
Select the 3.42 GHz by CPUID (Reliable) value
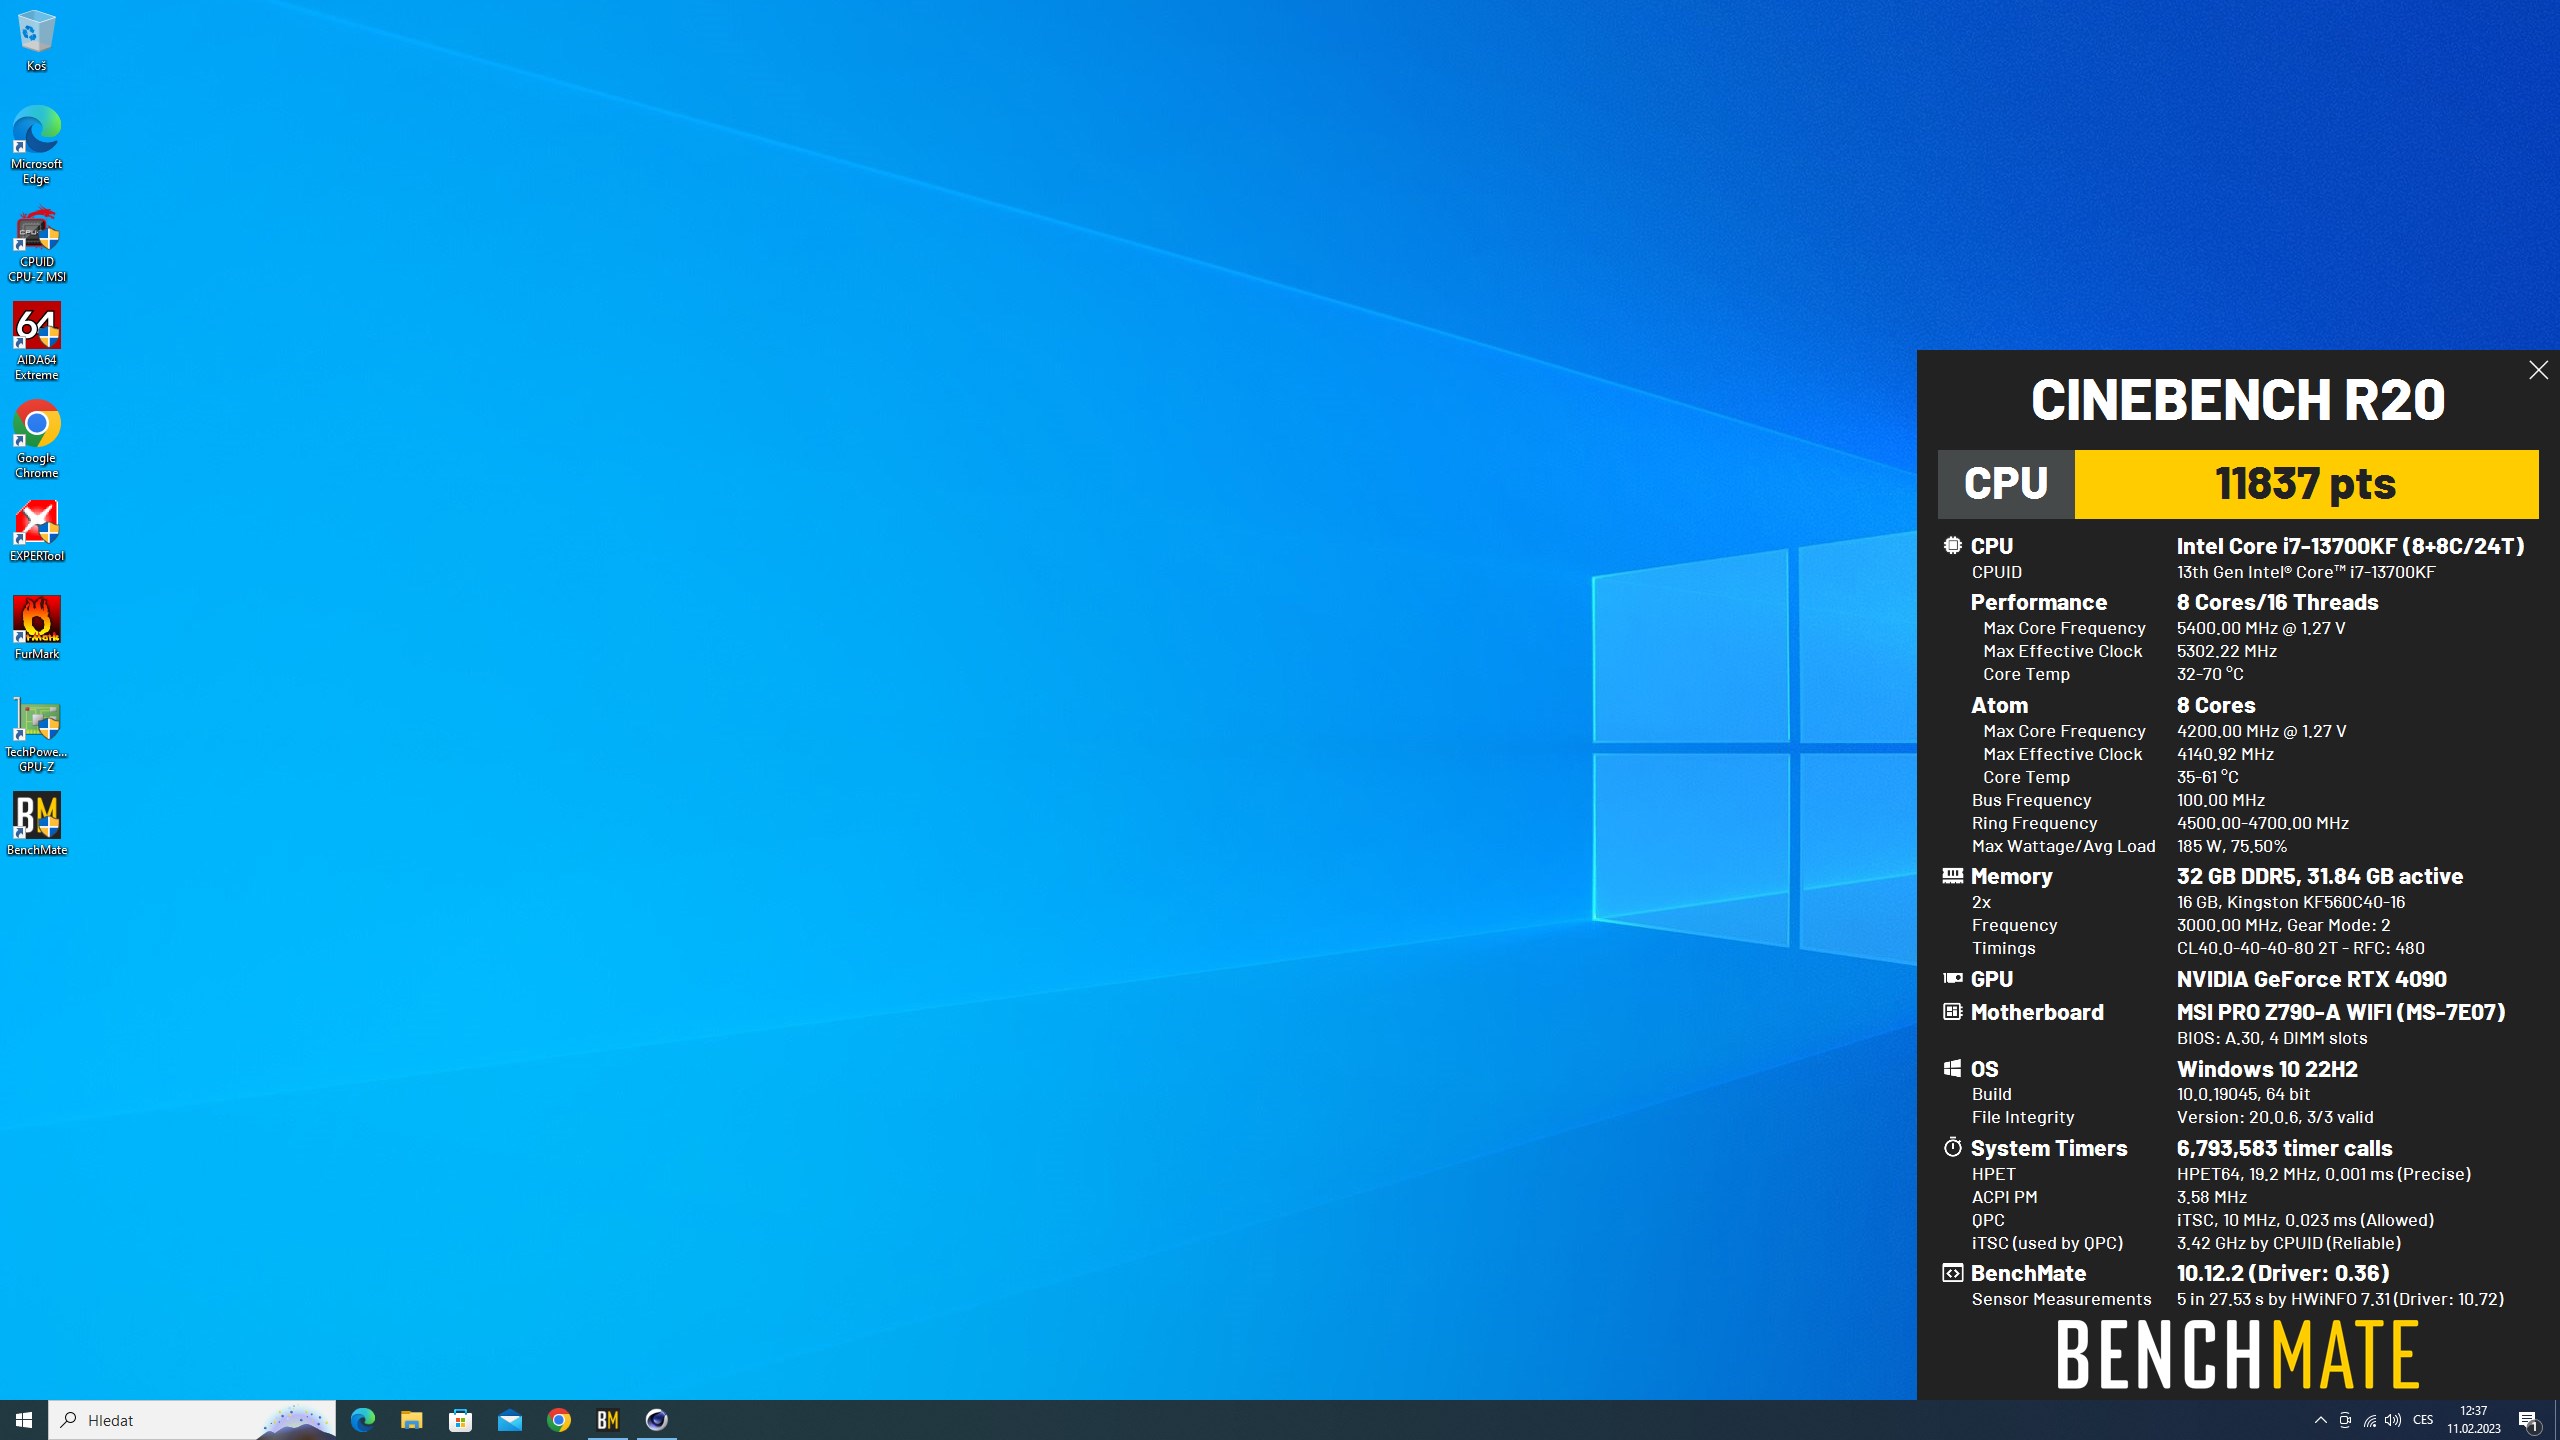coord(2289,1243)
